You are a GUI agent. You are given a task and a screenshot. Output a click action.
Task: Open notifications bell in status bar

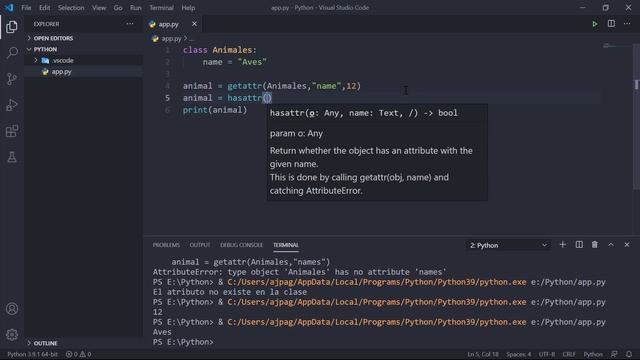(x=629, y=354)
